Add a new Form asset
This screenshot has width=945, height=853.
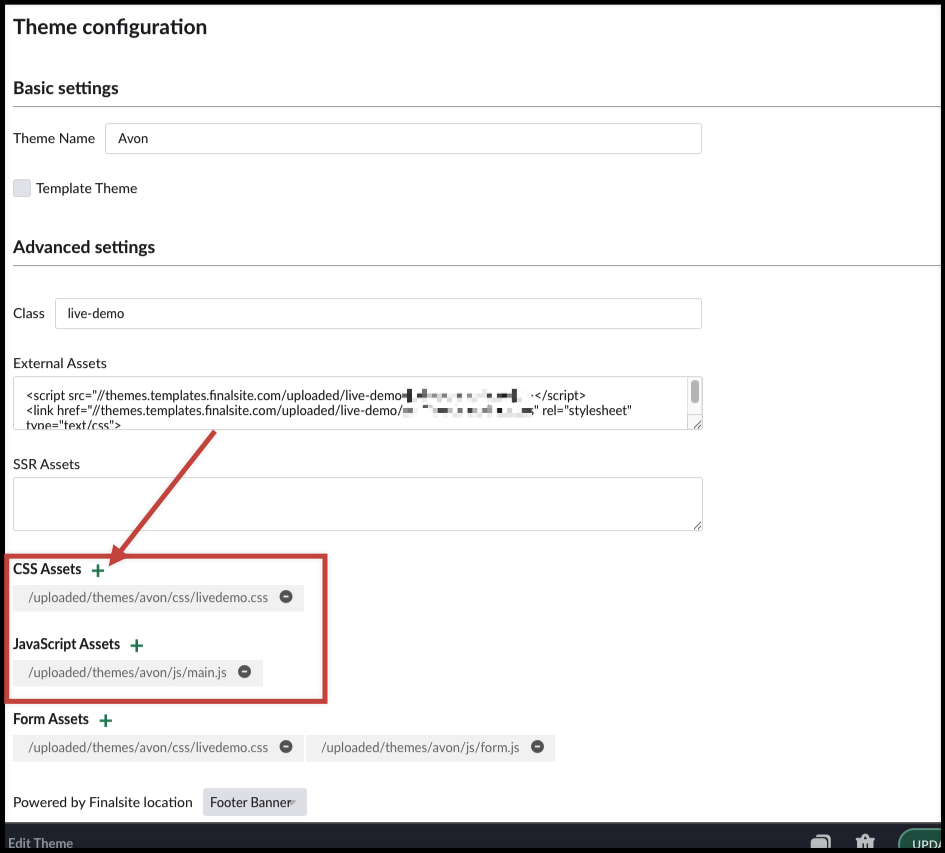click(106, 720)
